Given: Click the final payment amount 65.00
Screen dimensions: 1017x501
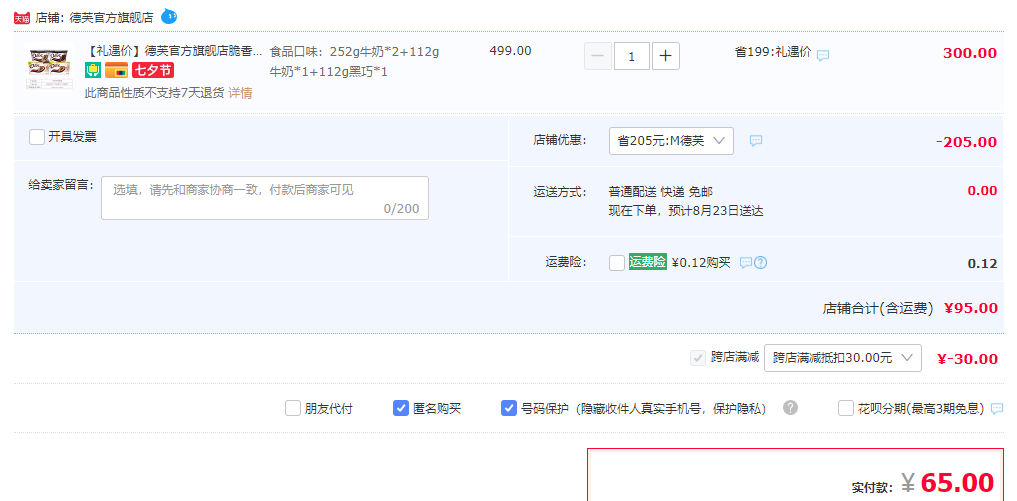Looking at the screenshot, I should [957, 482].
